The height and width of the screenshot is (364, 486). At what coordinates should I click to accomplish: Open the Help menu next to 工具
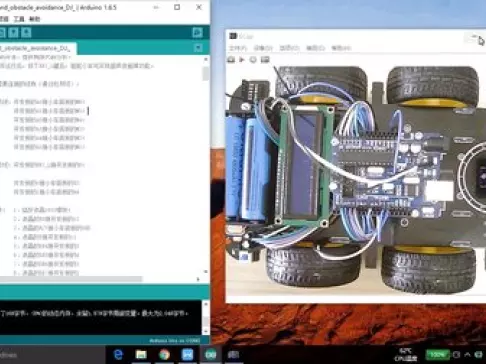point(34,19)
